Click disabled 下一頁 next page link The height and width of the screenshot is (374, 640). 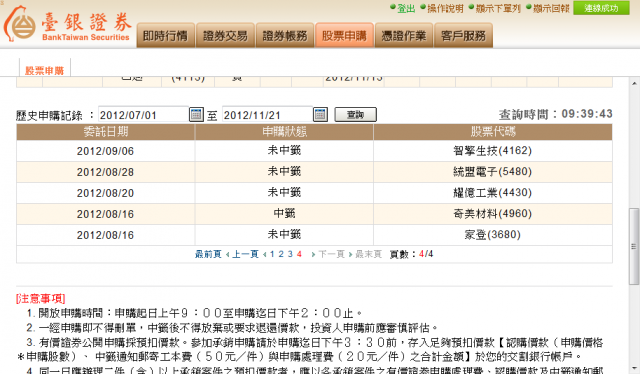tap(331, 254)
